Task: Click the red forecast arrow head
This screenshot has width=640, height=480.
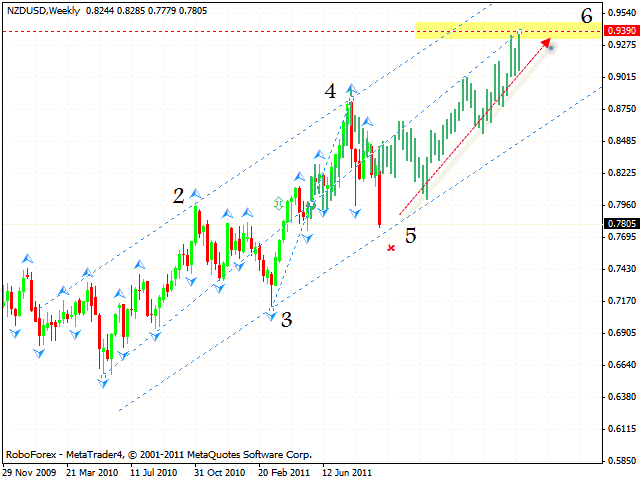Action: (x=545, y=42)
